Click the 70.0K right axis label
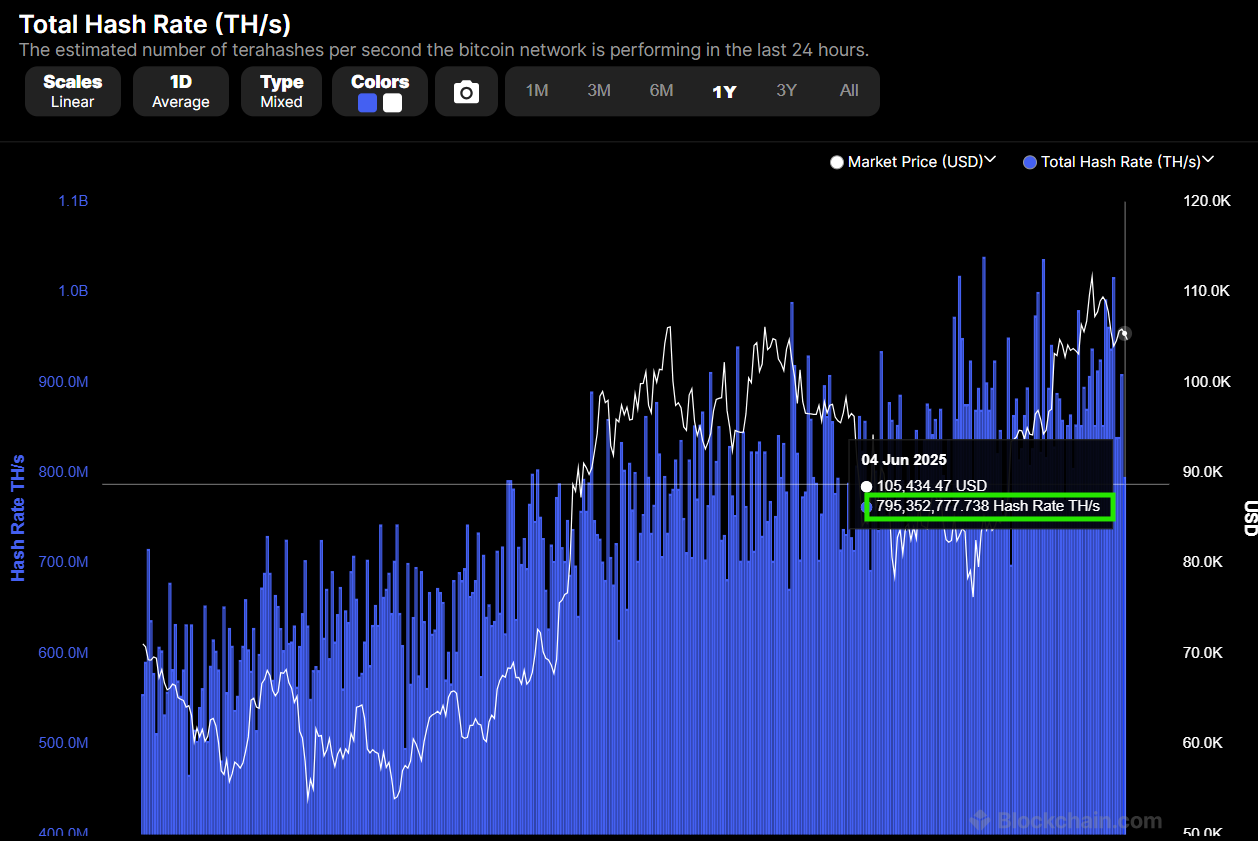 [1203, 653]
